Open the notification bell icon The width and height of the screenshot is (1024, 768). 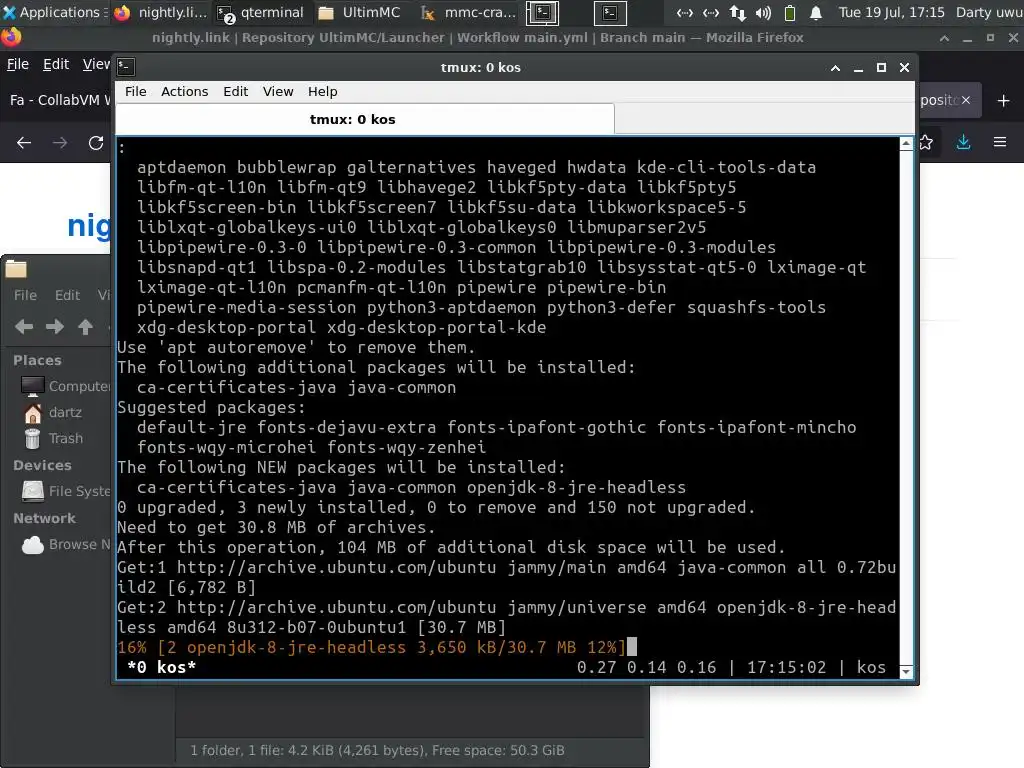point(816,12)
